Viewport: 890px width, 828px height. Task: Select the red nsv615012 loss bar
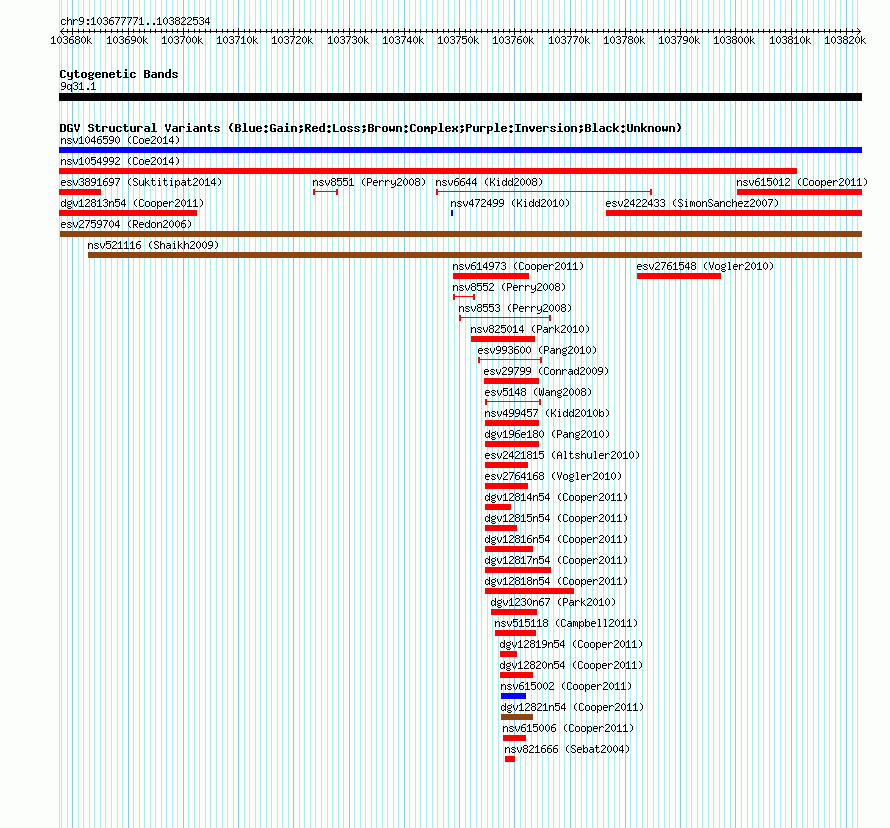[x=799, y=192]
